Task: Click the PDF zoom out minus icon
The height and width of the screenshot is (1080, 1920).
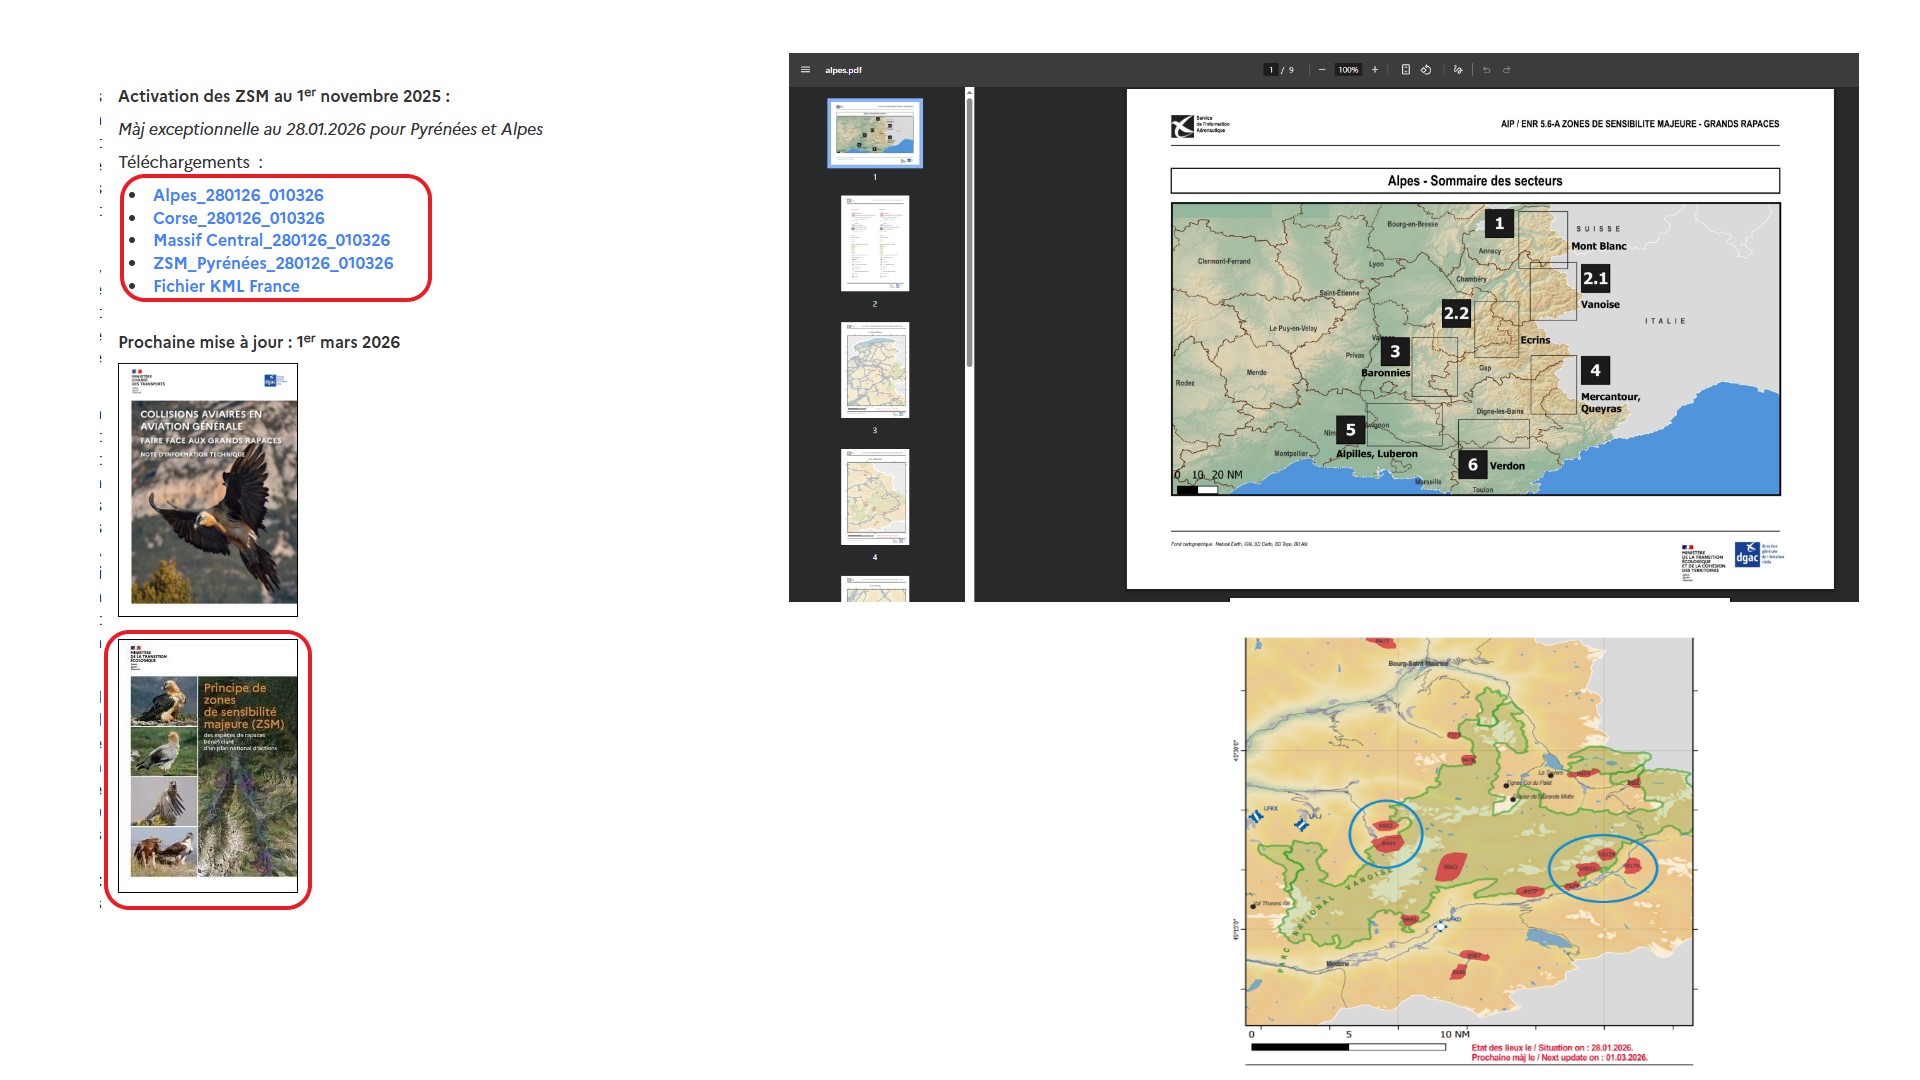Action: click(x=1322, y=70)
